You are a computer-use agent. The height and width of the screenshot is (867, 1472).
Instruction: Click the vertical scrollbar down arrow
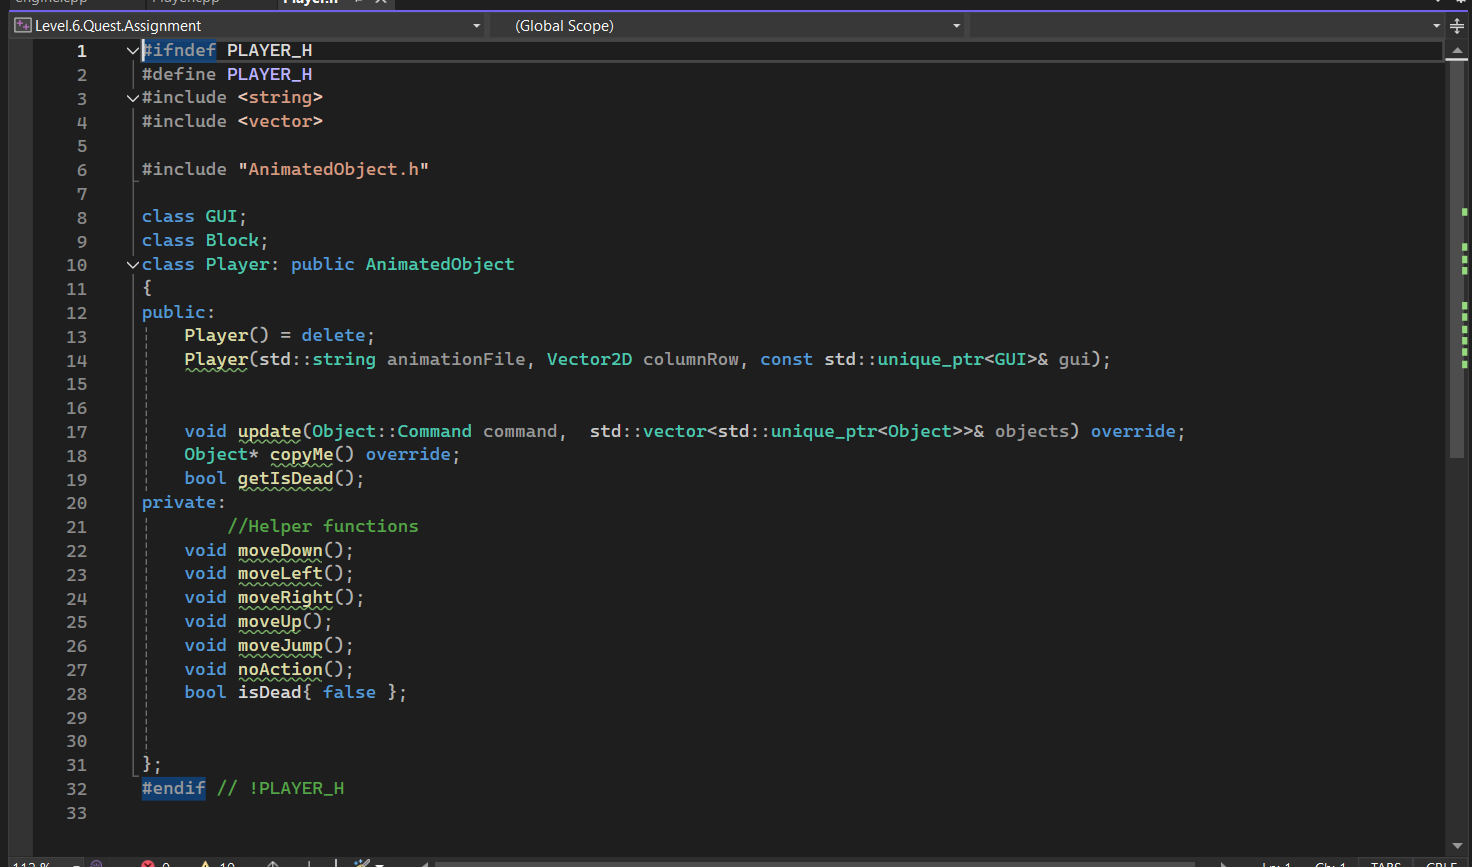(x=1457, y=846)
